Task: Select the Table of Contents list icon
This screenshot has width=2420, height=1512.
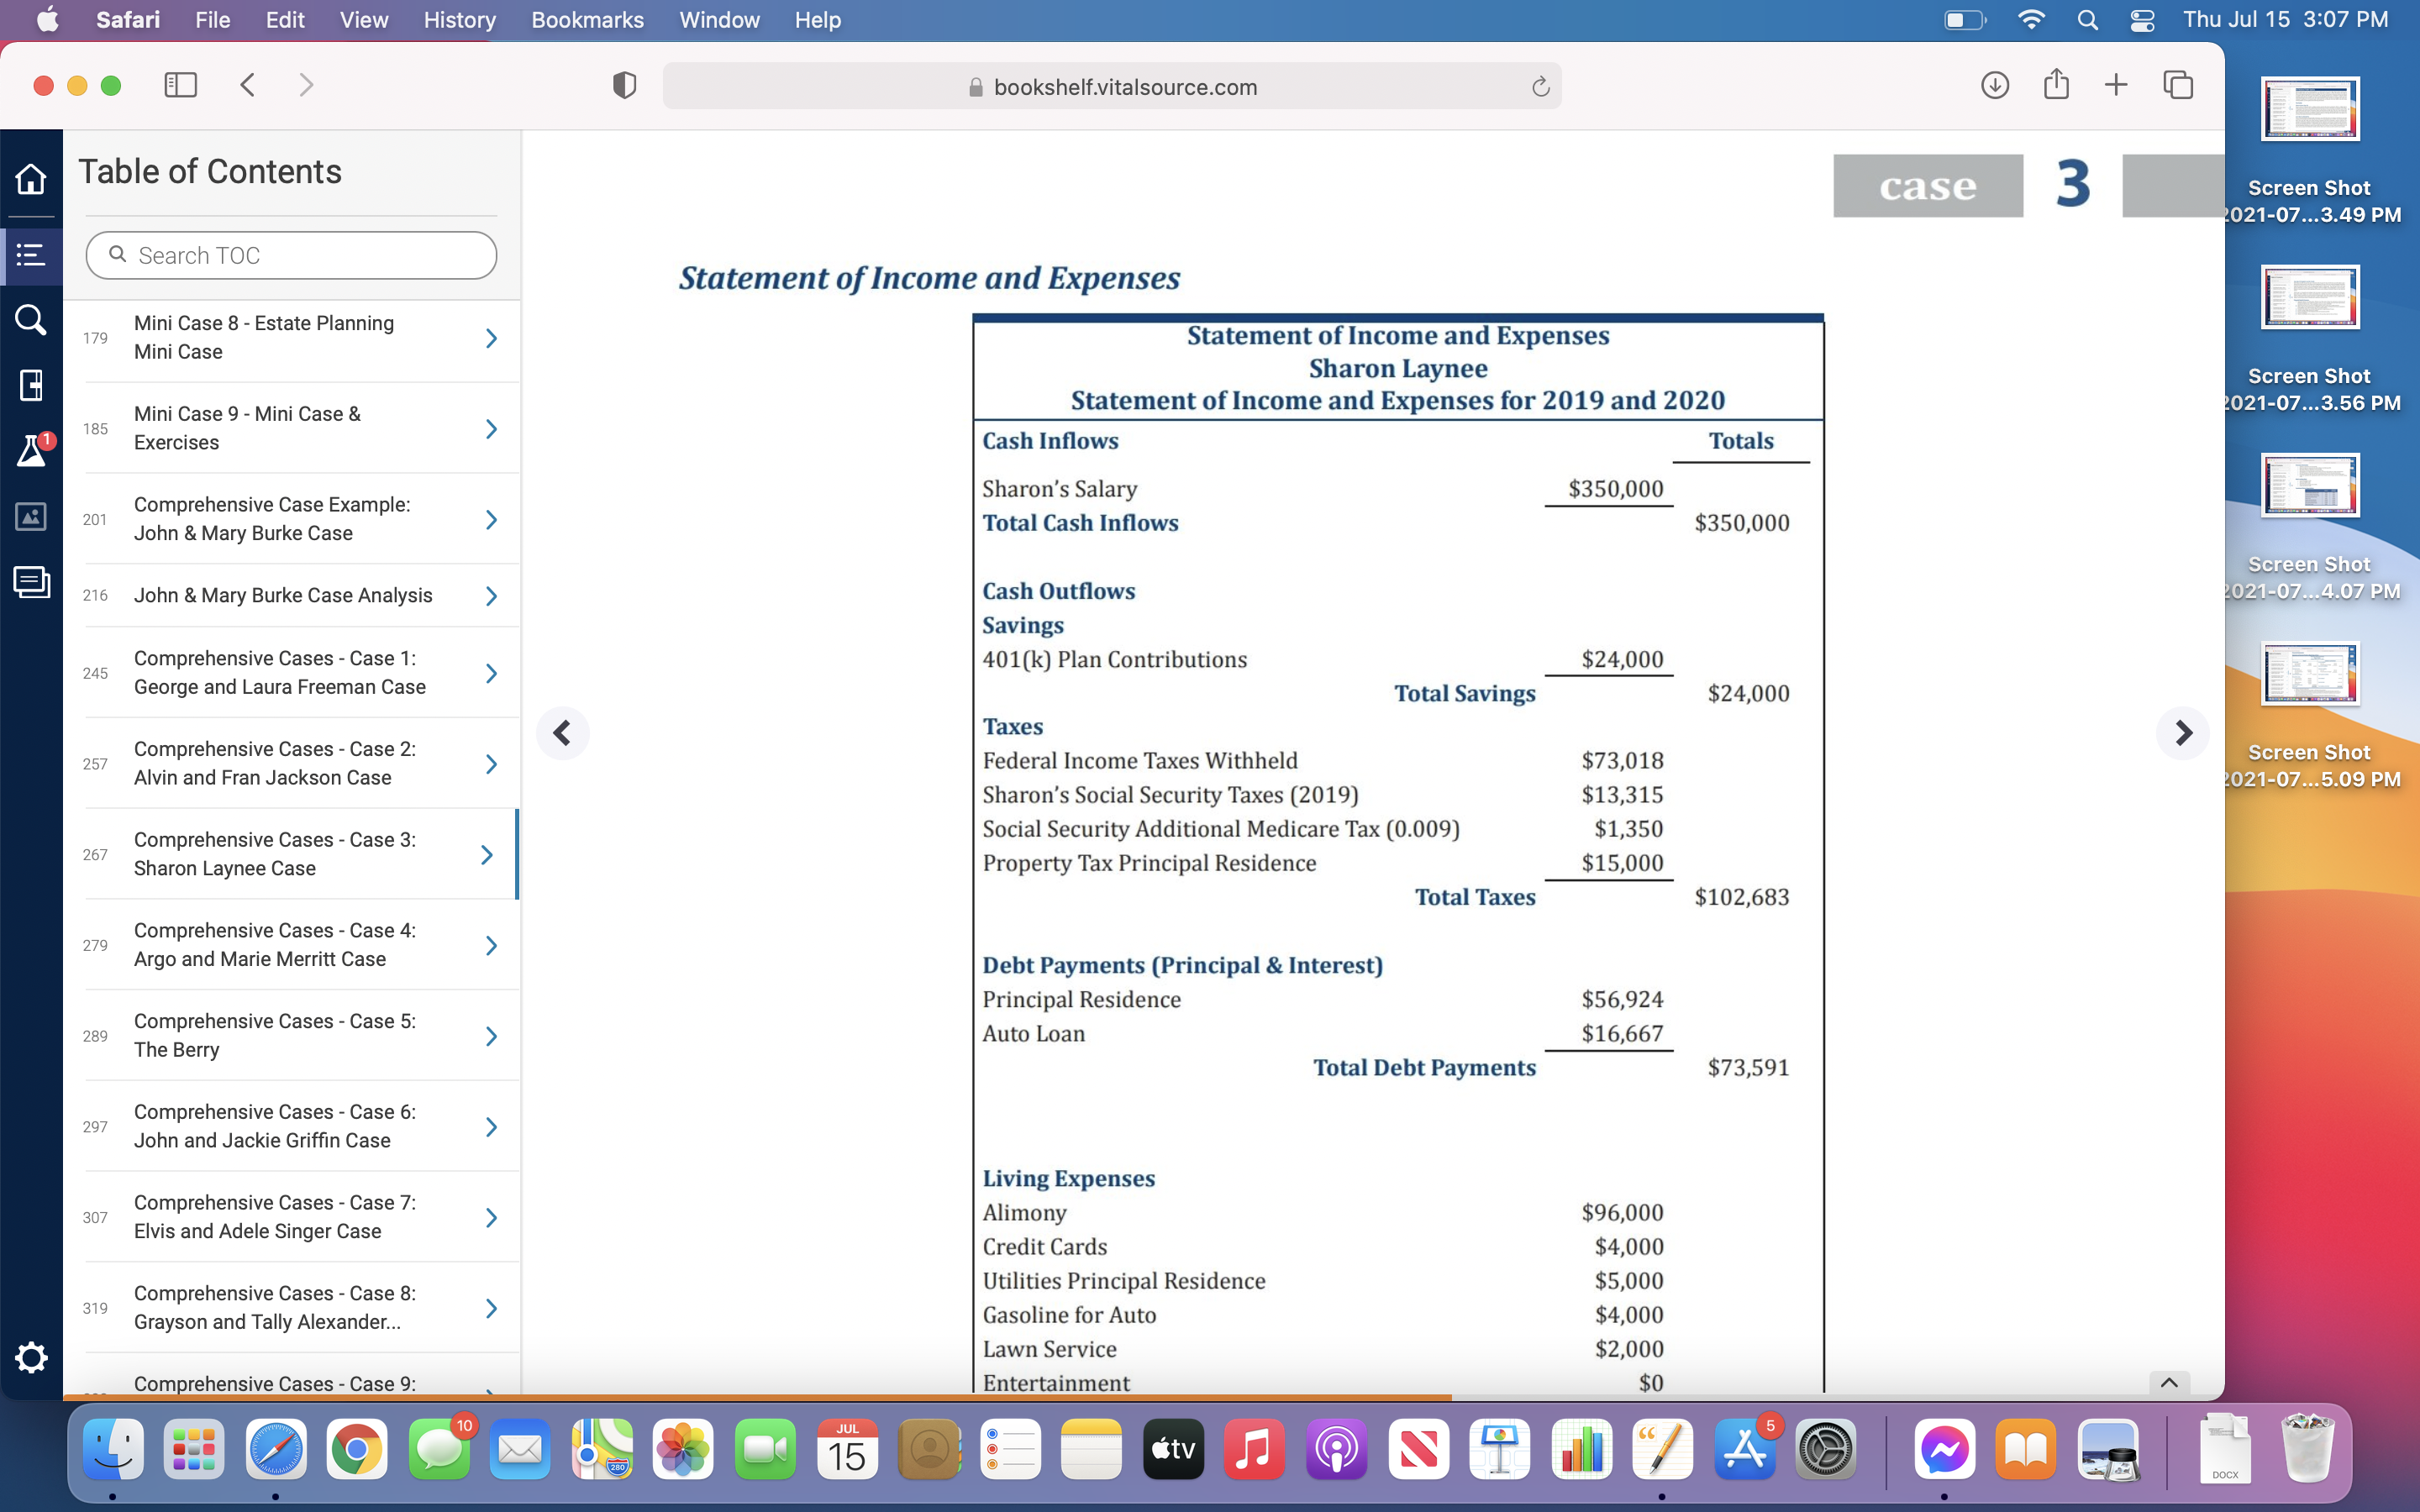Action: pos(31,255)
